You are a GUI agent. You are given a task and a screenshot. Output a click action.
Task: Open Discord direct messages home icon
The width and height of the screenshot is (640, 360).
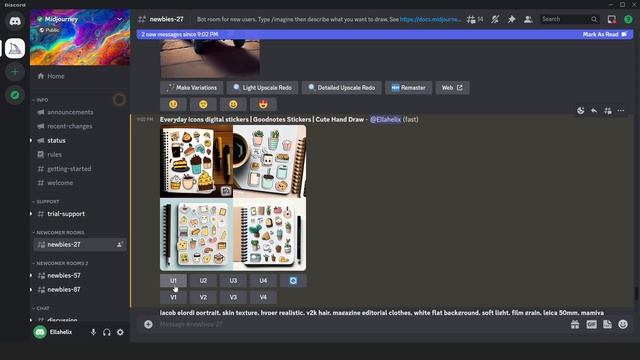(x=15, y=21)
